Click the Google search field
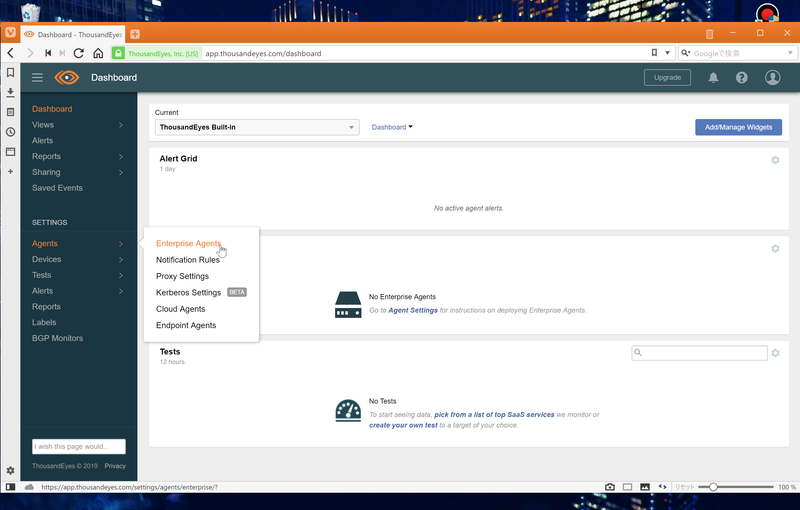This screenshot has height=510, width=800. 737,53
